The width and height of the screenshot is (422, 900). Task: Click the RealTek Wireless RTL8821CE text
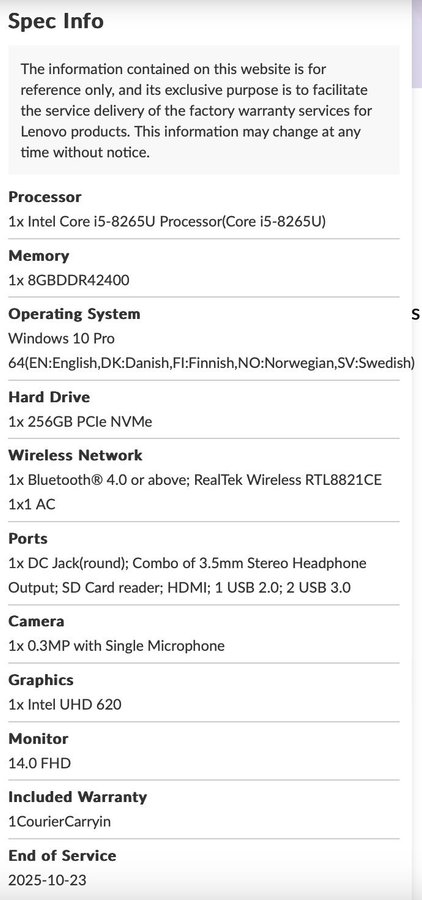(x=288, y=480)
